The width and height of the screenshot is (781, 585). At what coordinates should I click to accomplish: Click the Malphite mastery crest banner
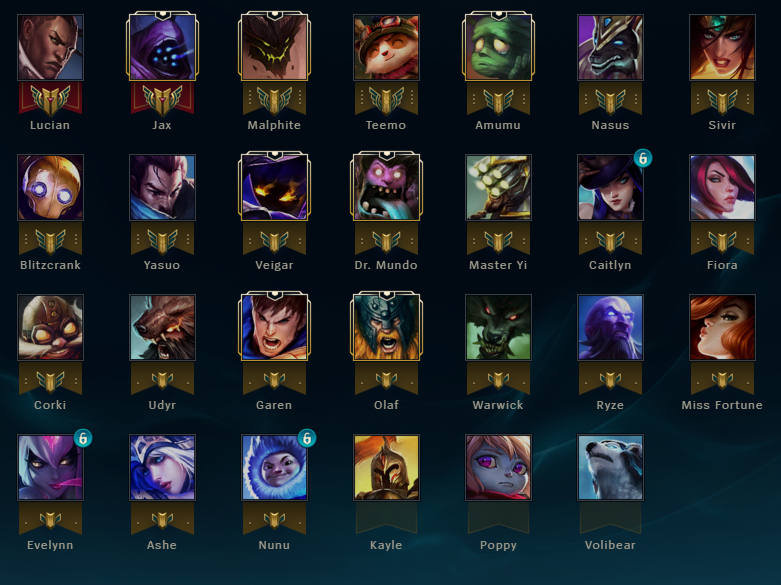(274, 100)
